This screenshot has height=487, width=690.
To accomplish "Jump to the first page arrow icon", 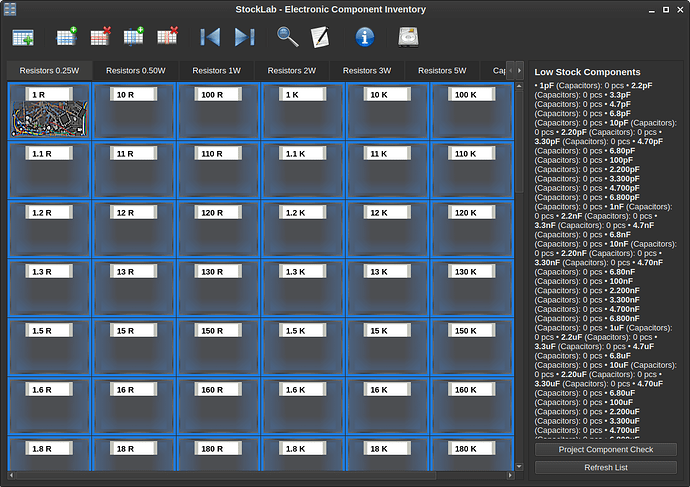I will (x=210, y=38).
